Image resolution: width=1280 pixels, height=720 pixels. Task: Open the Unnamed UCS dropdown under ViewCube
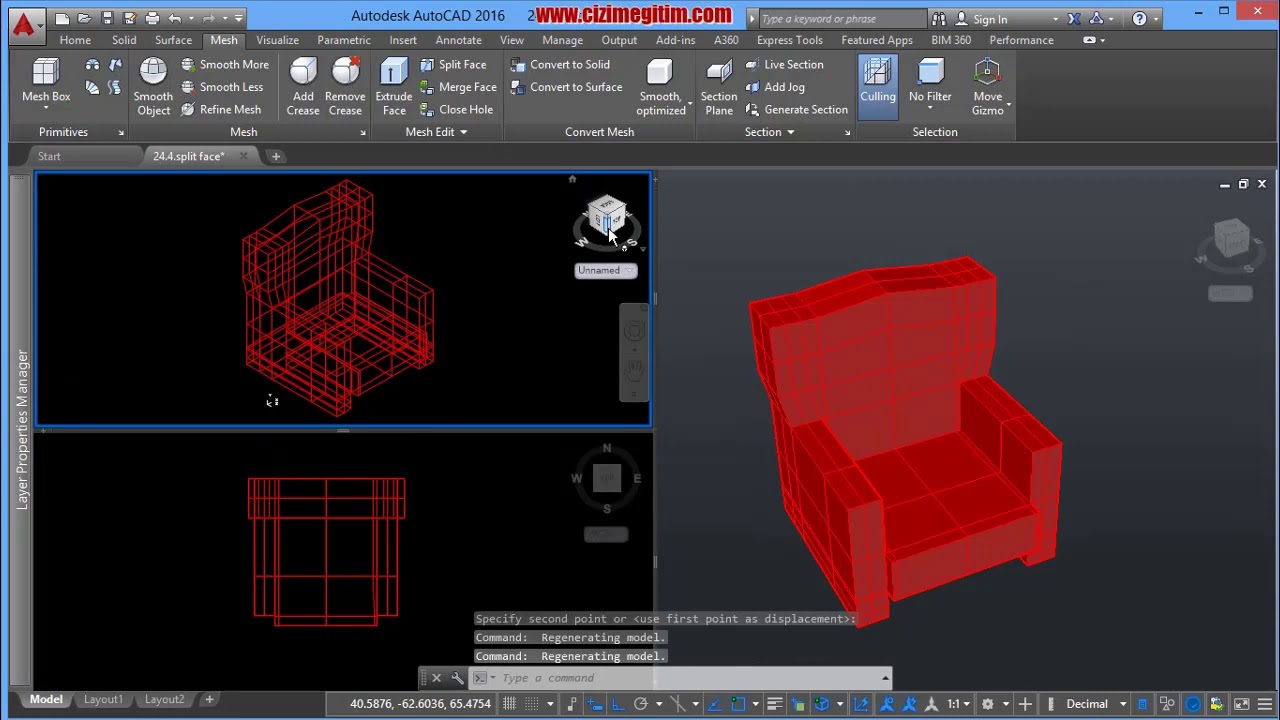605,270
